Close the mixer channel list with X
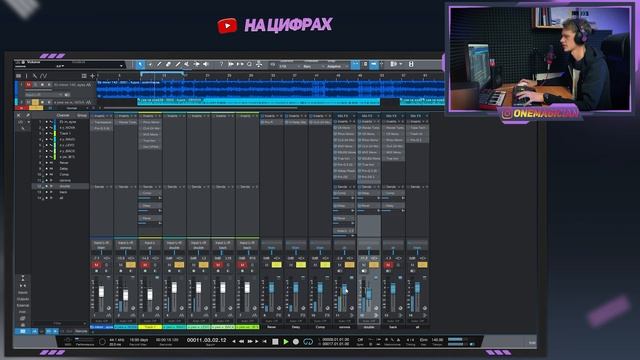 click(19, 116)
